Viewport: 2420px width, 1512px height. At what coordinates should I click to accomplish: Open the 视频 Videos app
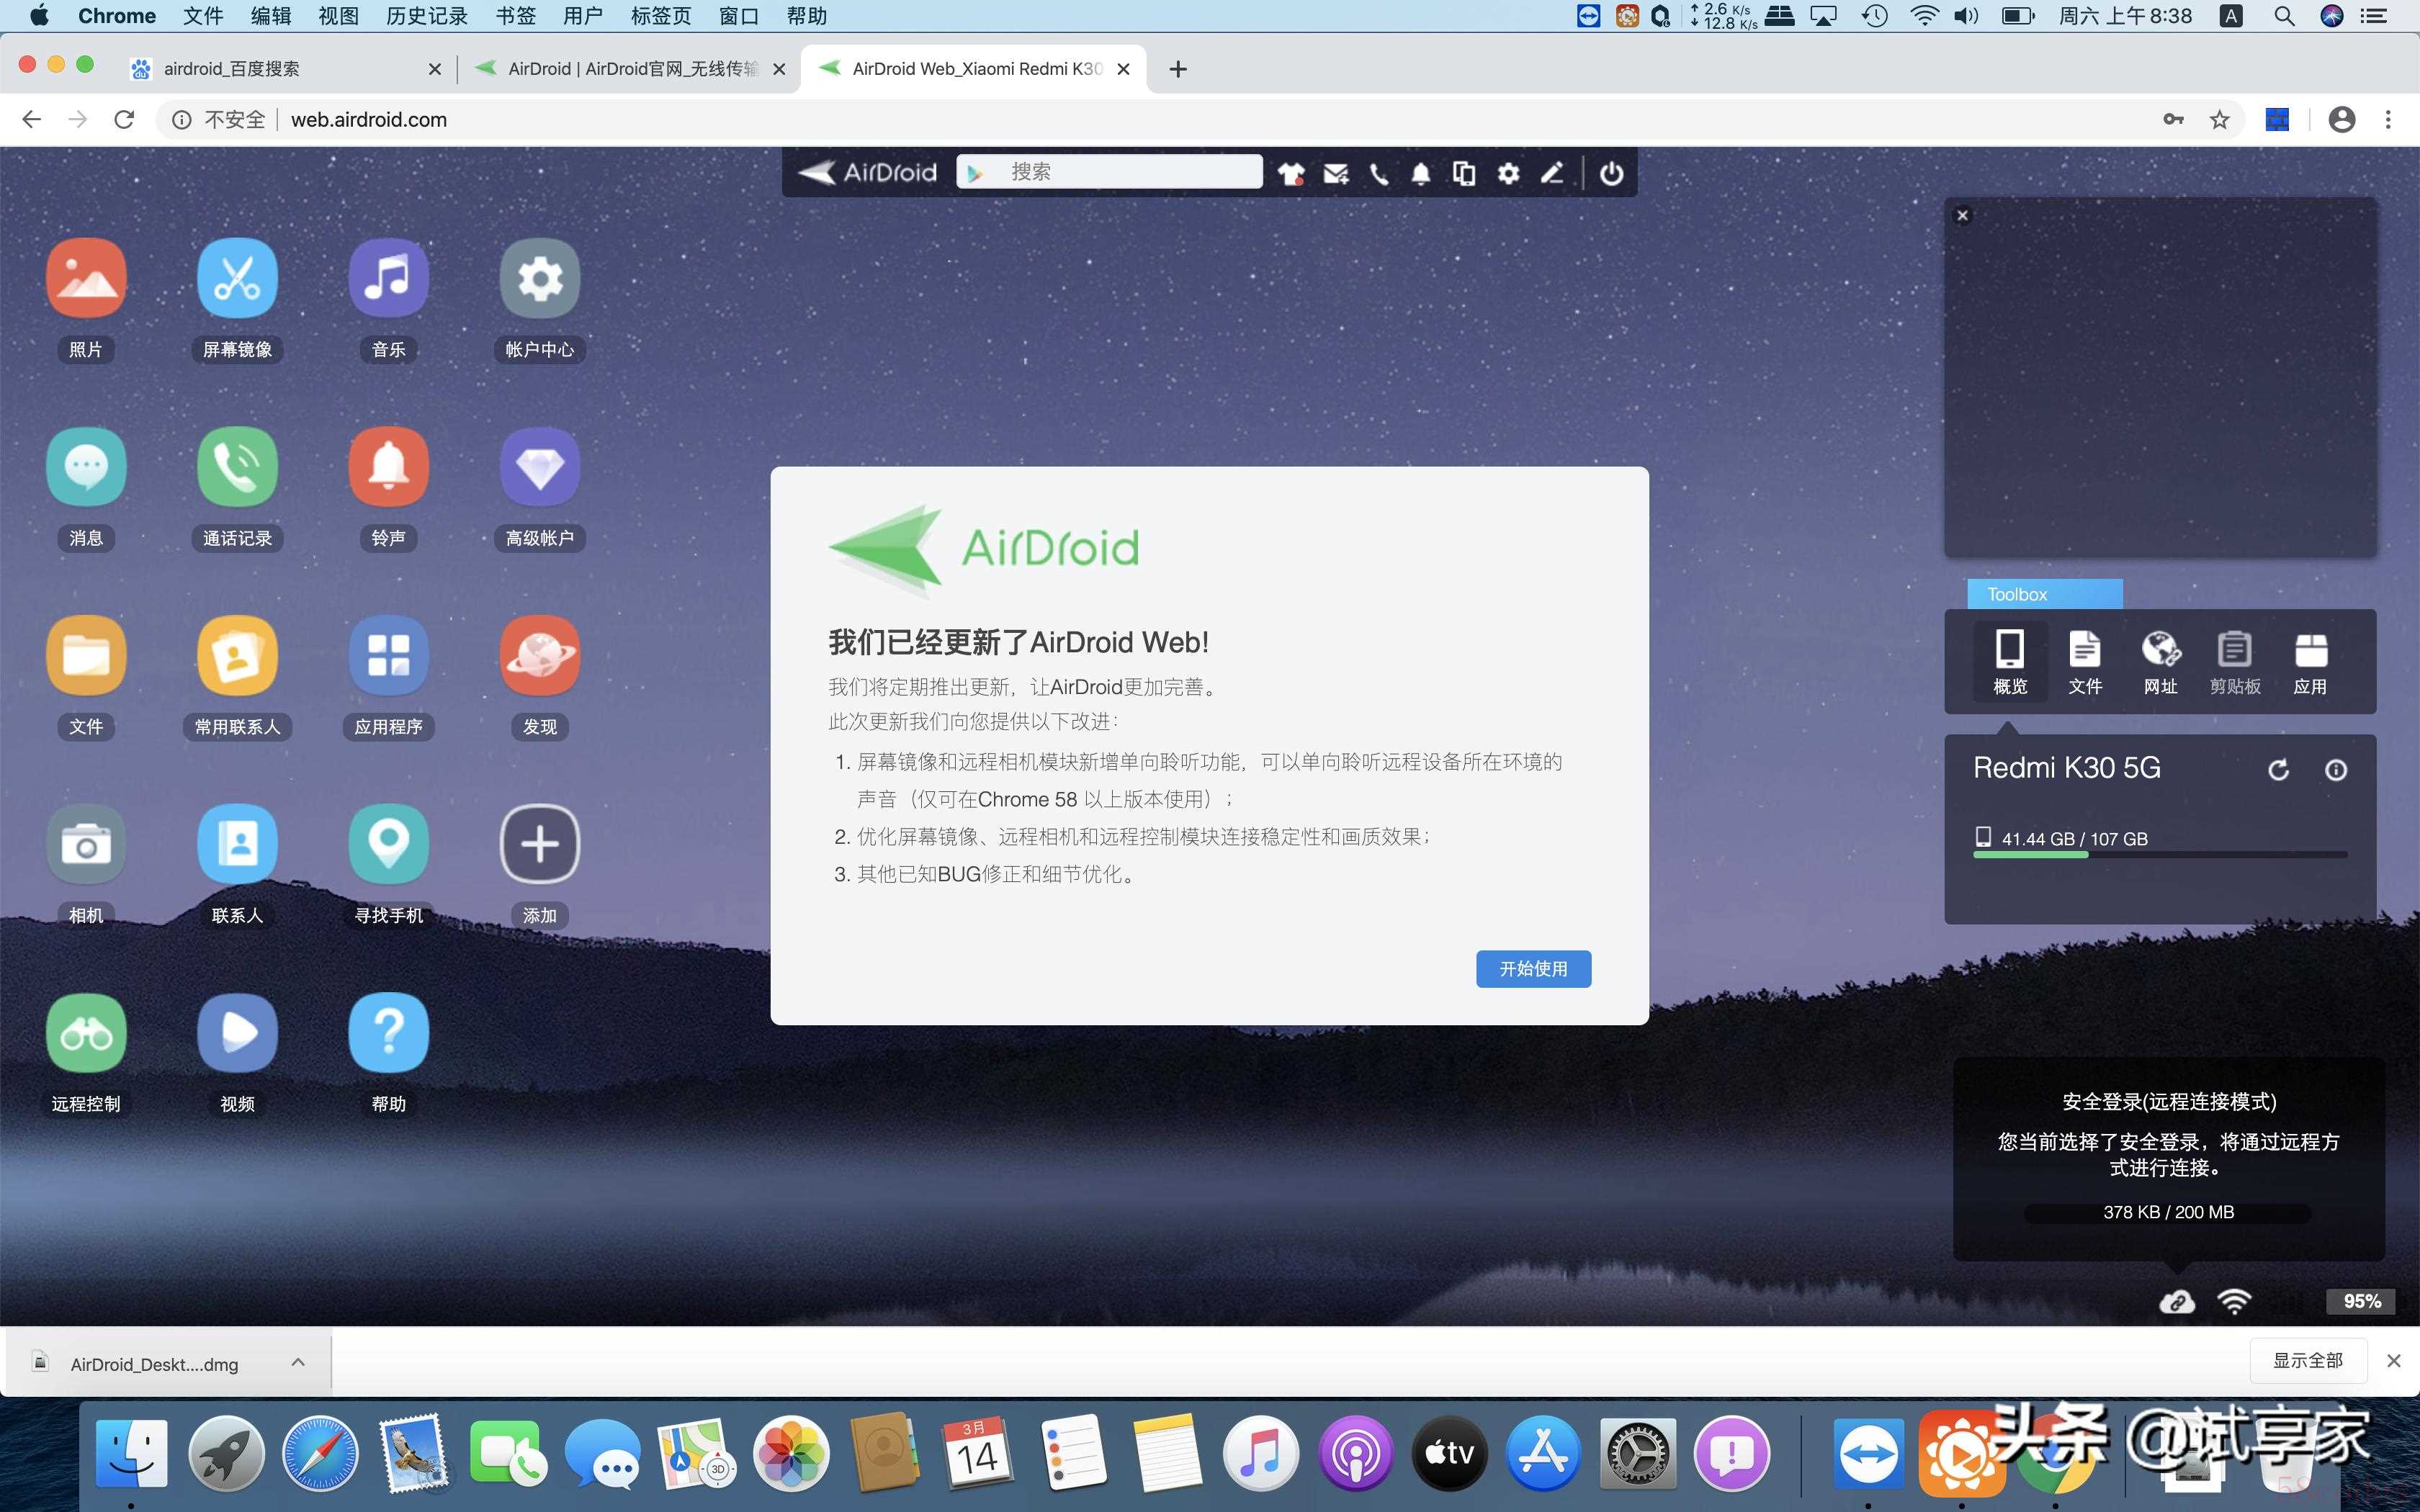click(x=237, y=1033)
